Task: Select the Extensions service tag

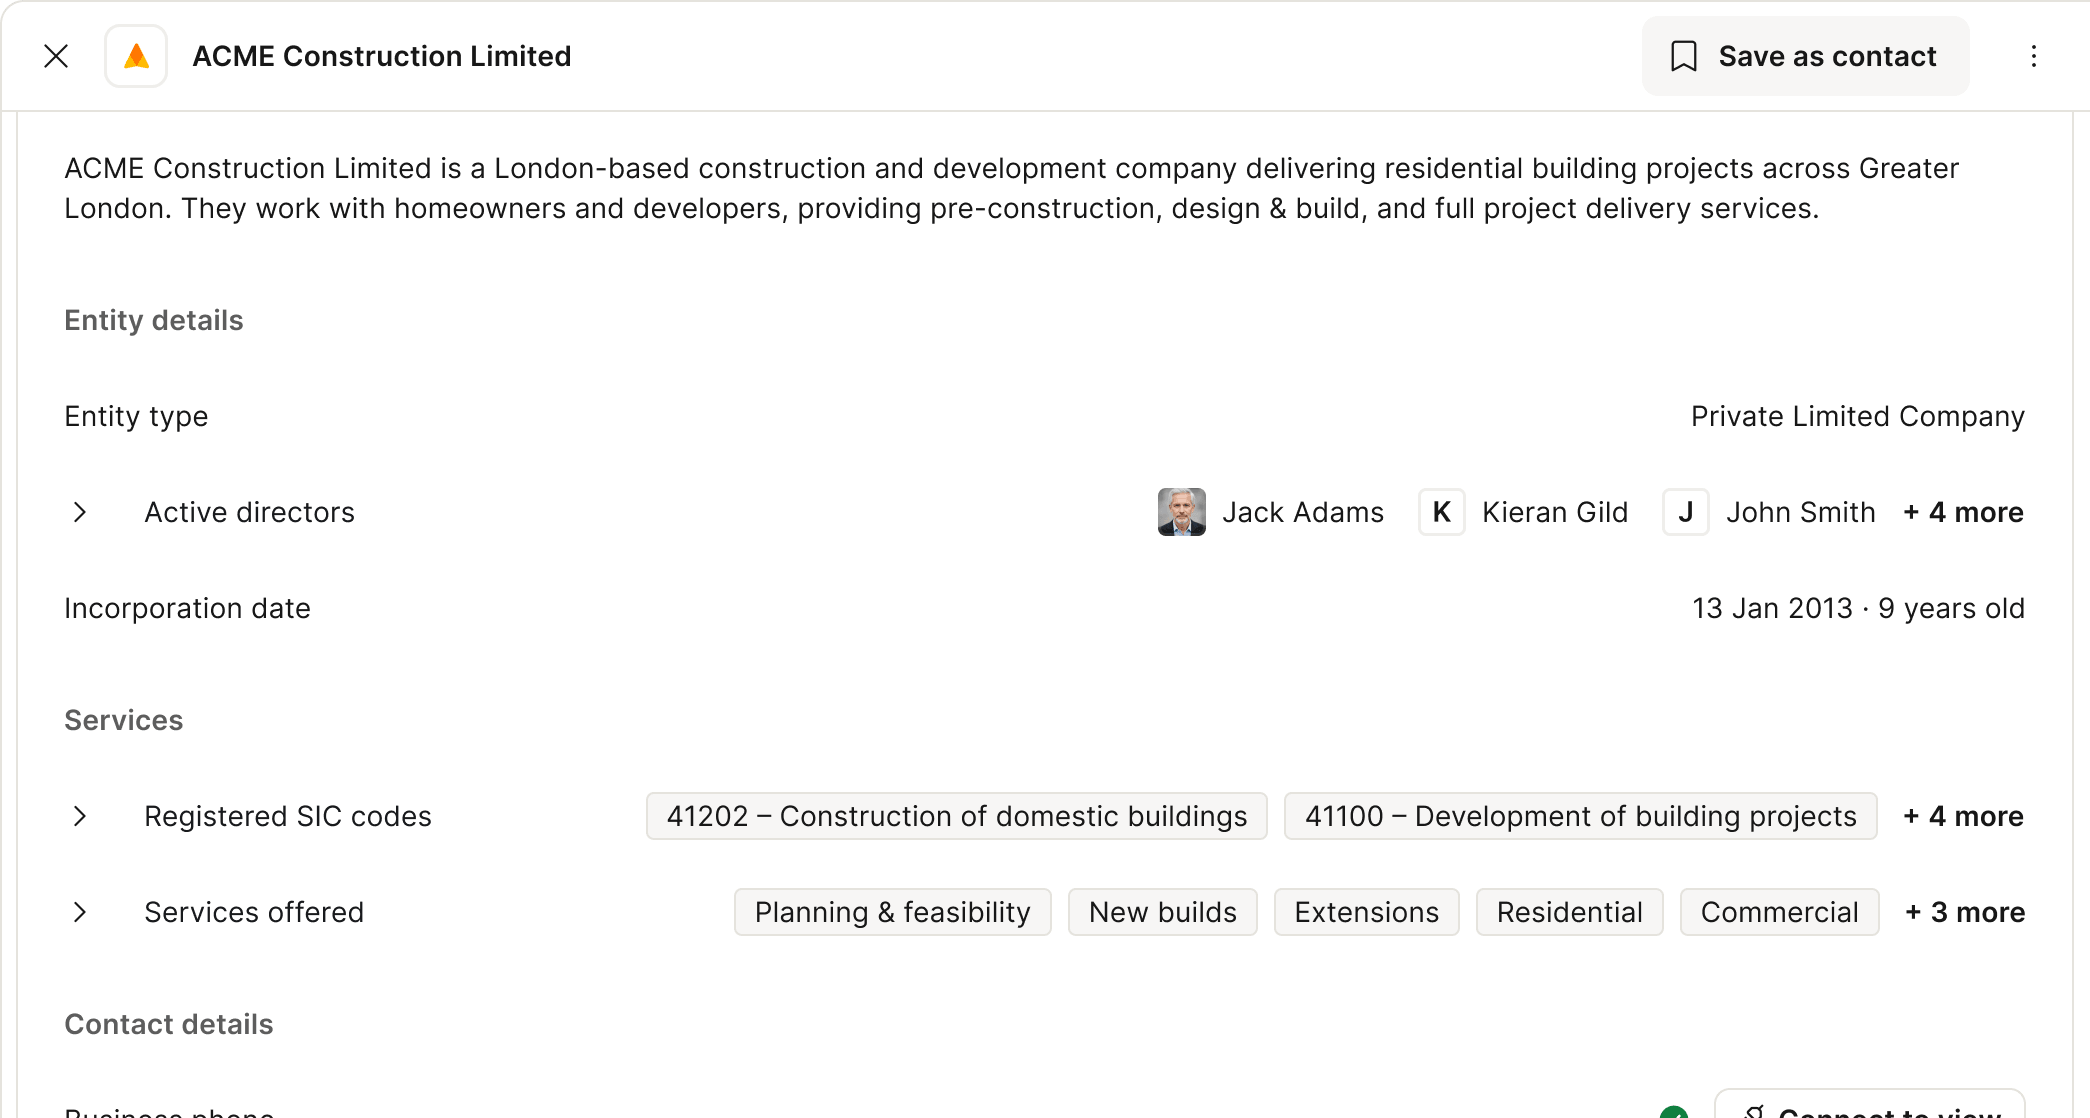Action: pos(1366,912)
